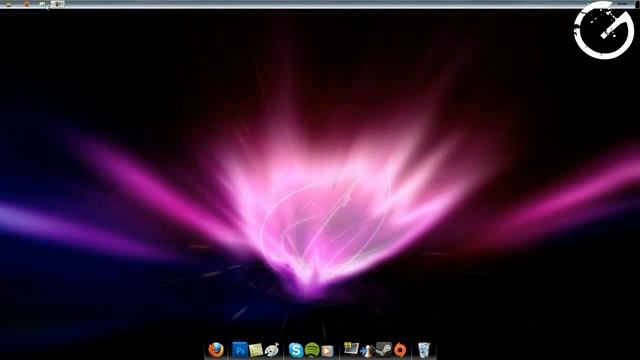Open the orange play media player icon
Viewport: 640px width, 360px height.
click(x=327, y=351)
